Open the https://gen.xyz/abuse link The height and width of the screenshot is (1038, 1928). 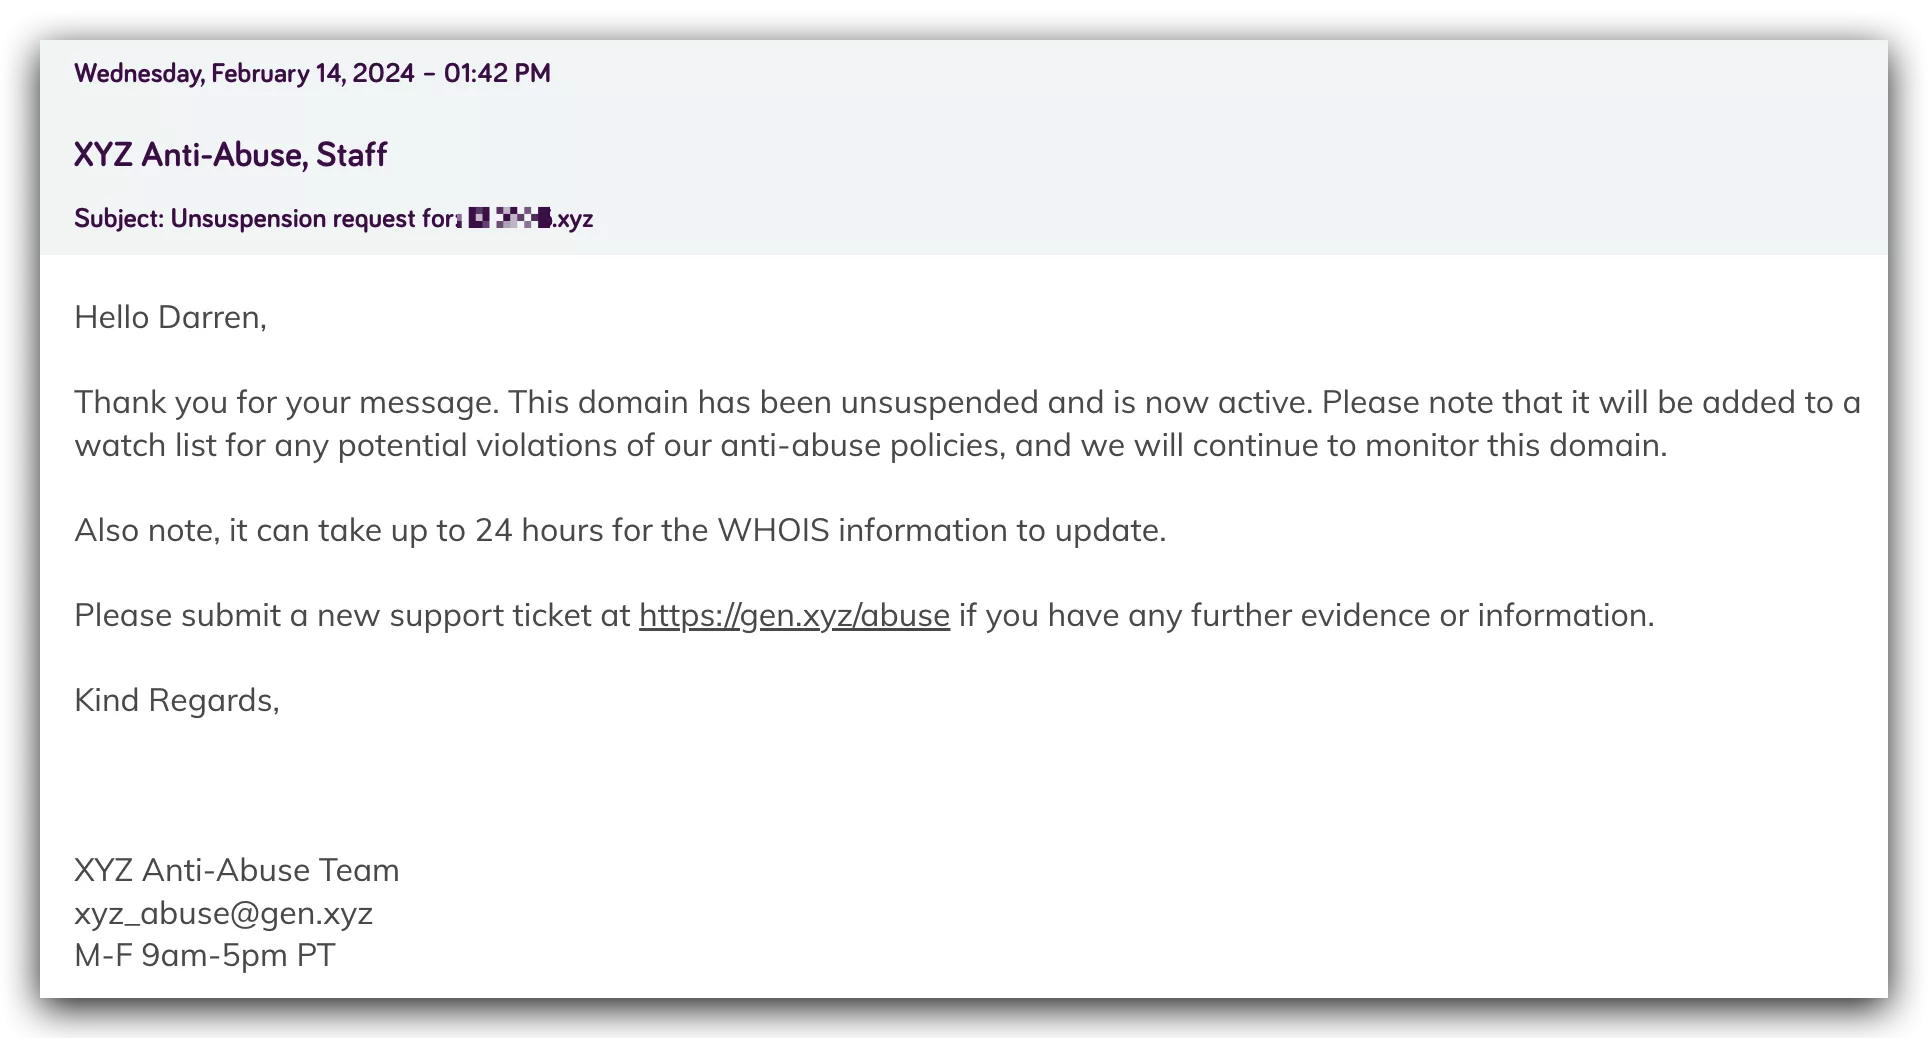pos(794,615)
